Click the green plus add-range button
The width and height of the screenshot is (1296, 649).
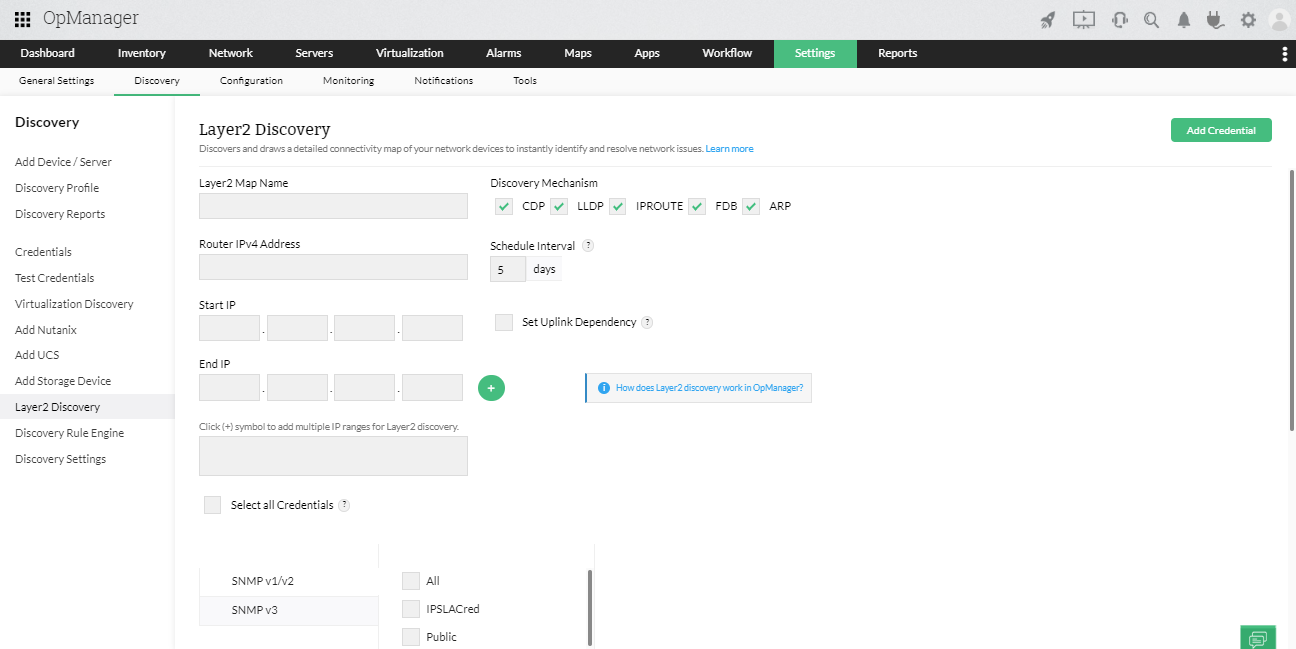[491, 387]
